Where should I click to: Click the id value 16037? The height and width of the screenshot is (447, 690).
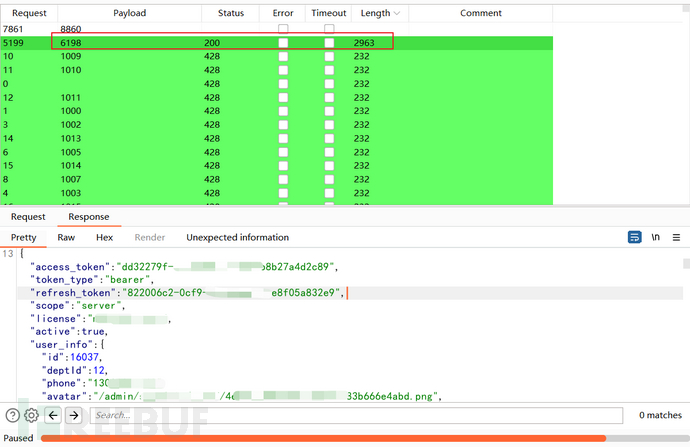[x=84, y=357]
